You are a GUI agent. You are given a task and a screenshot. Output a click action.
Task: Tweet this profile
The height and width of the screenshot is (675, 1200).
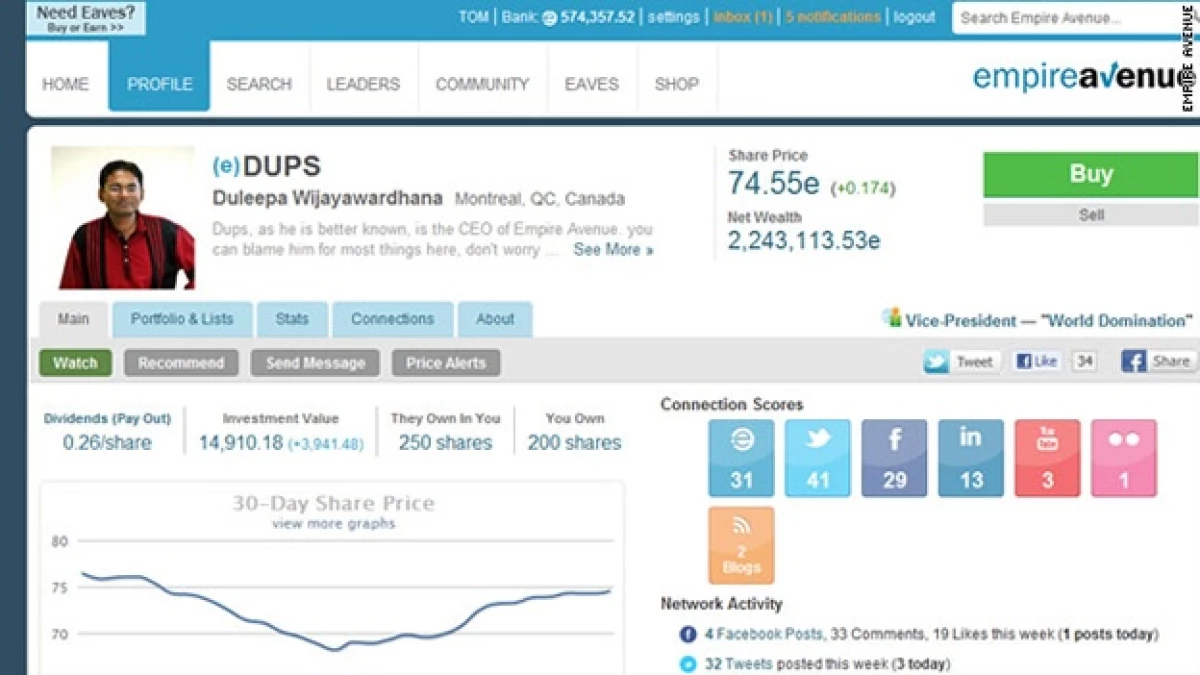[962, 362]
